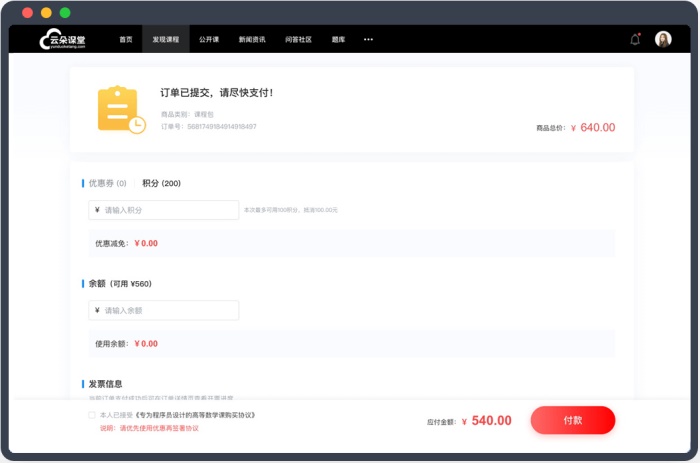Click the yellow minimize window dot
Screen dimensions: 700x463
[46, 13]
